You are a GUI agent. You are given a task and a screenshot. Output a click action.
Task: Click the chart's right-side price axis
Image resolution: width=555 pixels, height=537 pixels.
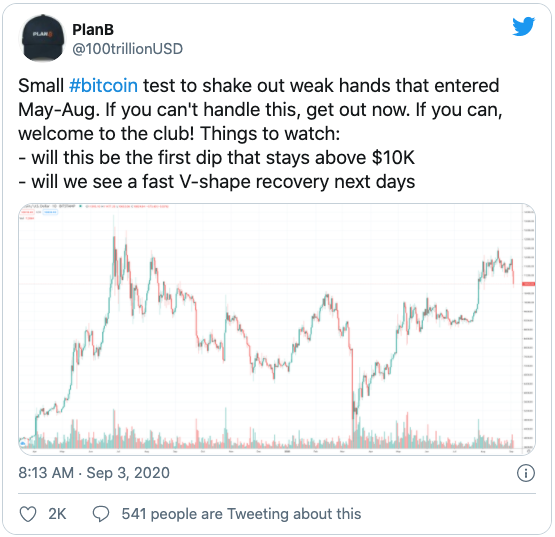(528, 327)
